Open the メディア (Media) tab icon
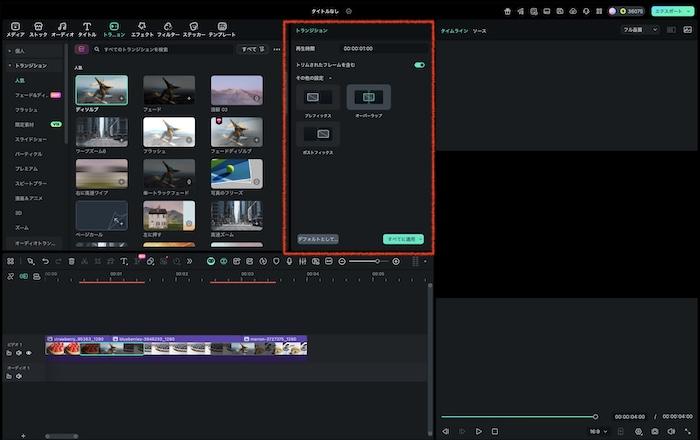 tap(15, 25)
